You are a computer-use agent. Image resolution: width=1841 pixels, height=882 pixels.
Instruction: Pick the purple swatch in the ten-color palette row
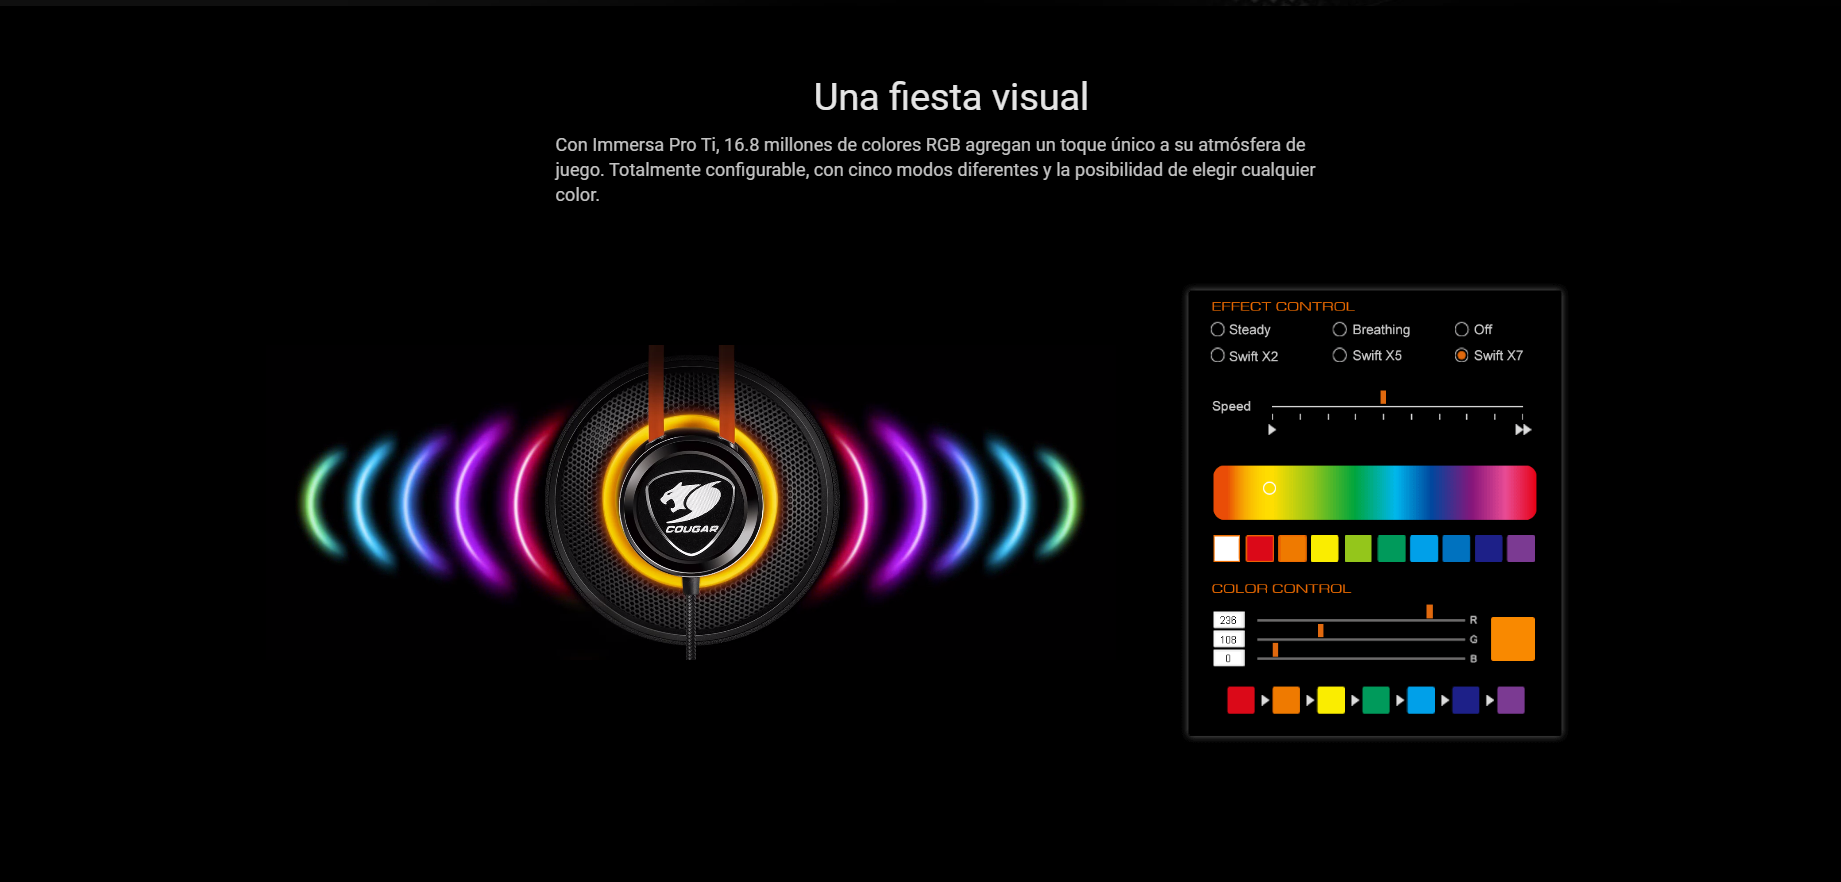(x=1521, y=548)
